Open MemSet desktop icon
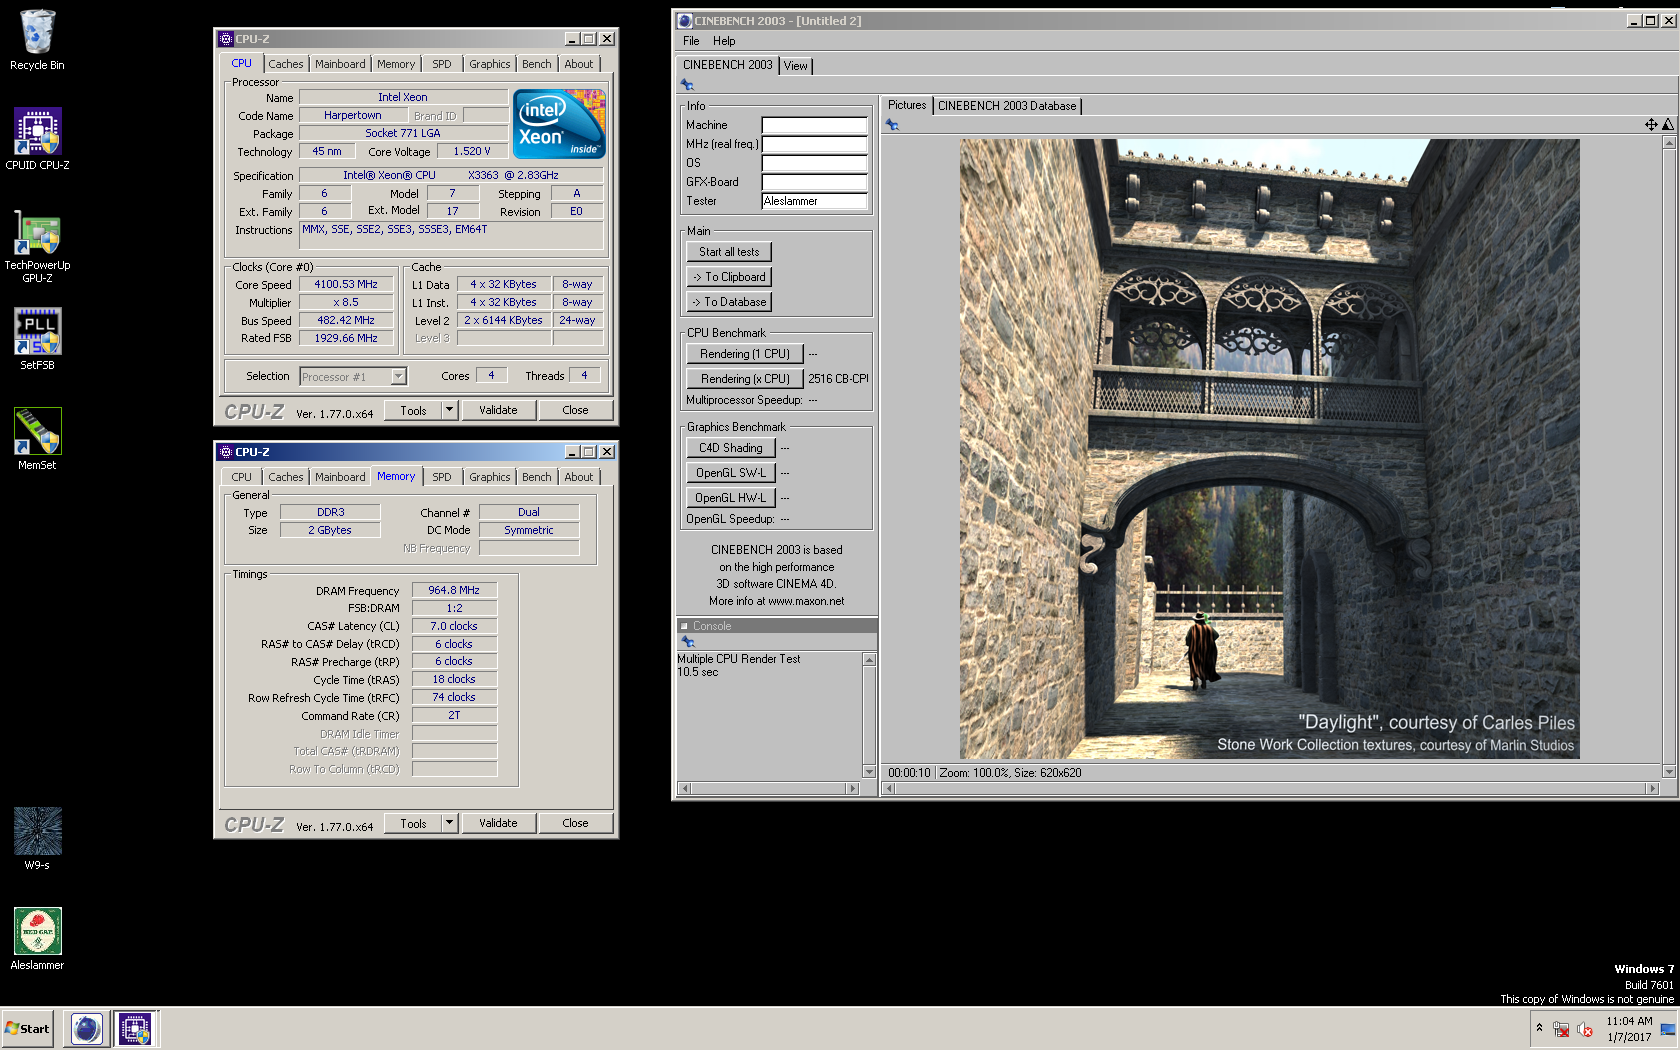 [37, 439]
